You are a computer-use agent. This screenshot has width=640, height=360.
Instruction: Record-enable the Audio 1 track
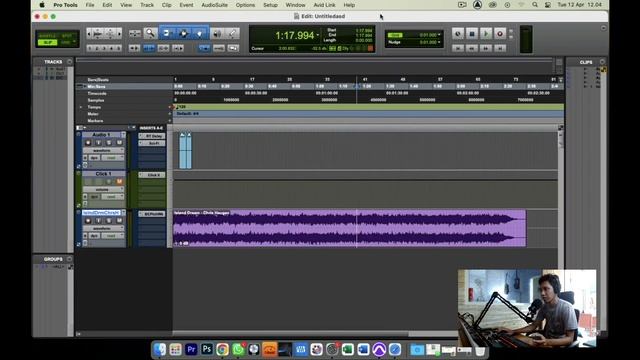pos(88,142)
